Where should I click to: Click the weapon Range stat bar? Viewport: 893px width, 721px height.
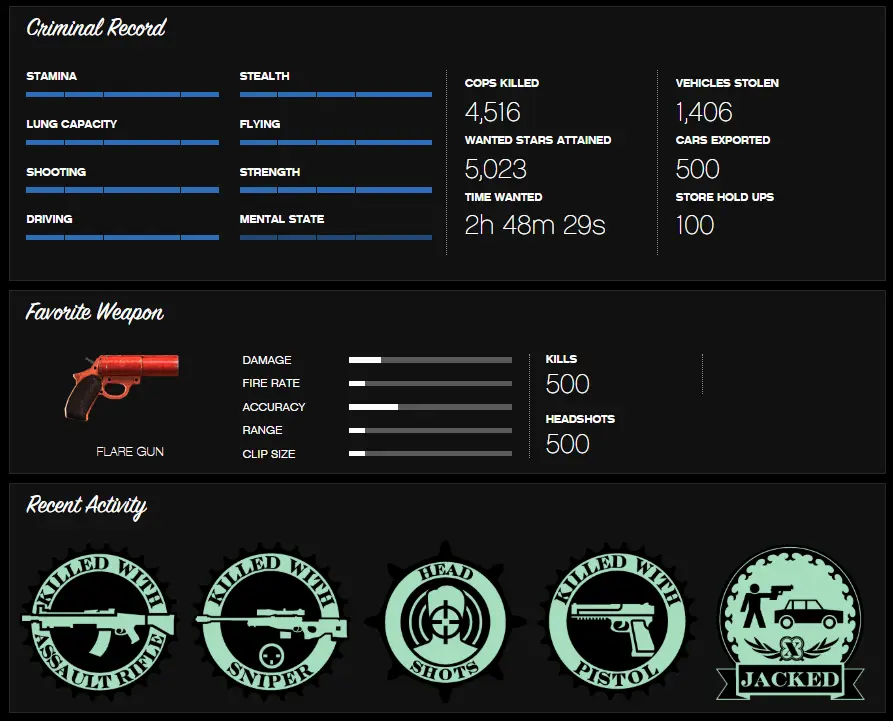click(x=431, y=431)
